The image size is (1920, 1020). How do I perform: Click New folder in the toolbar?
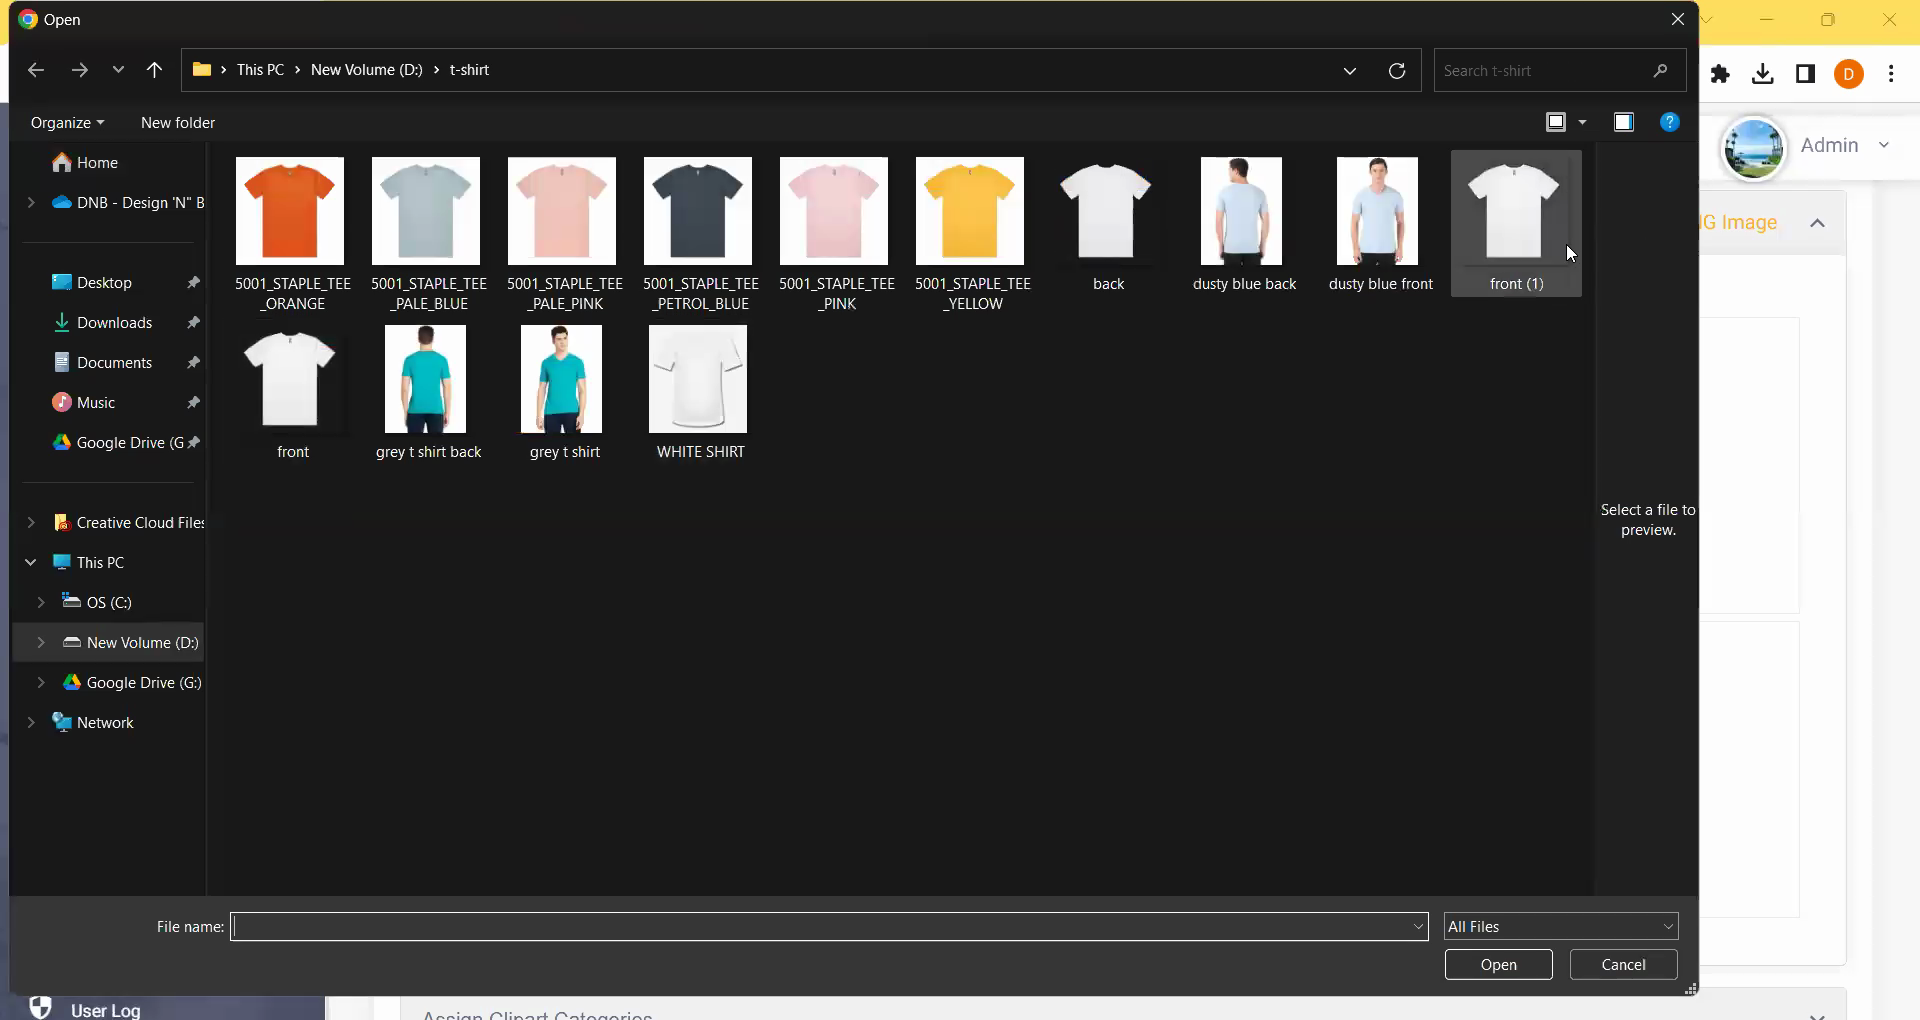(178, 123)
